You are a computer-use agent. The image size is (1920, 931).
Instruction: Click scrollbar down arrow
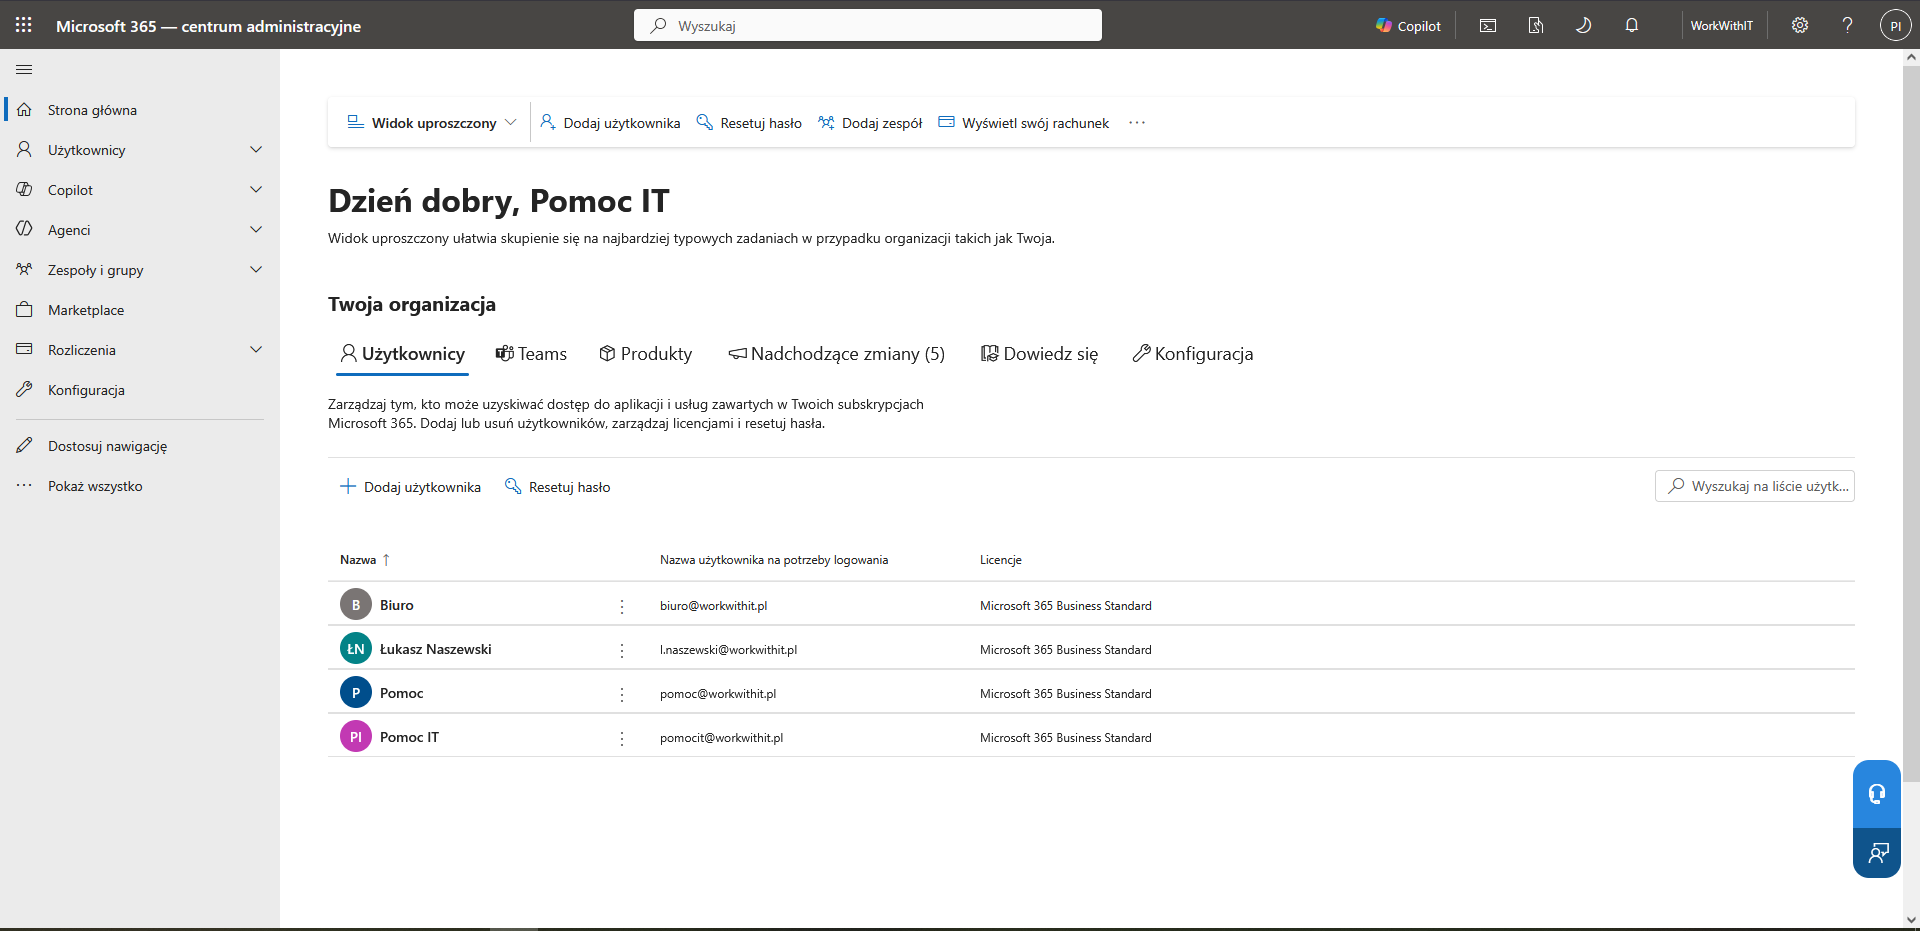click(1911, 919)
